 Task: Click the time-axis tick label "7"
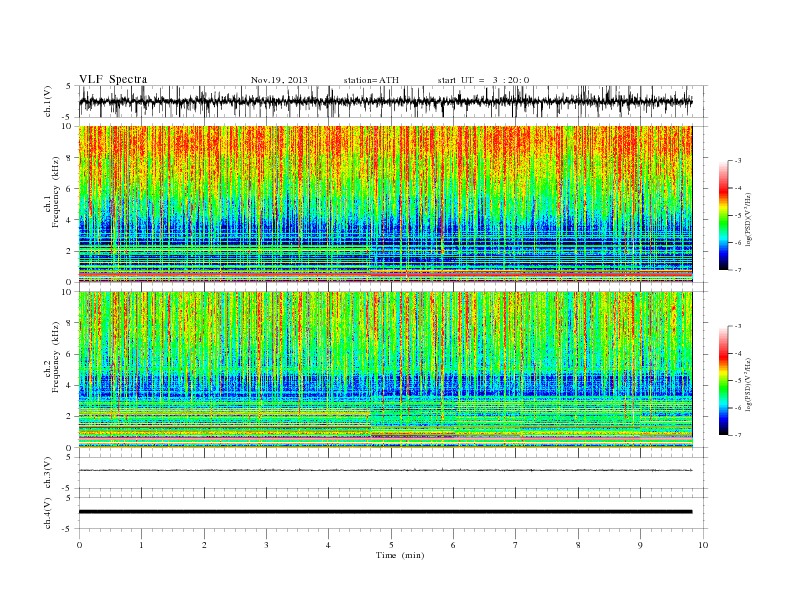tap(516, 545)
